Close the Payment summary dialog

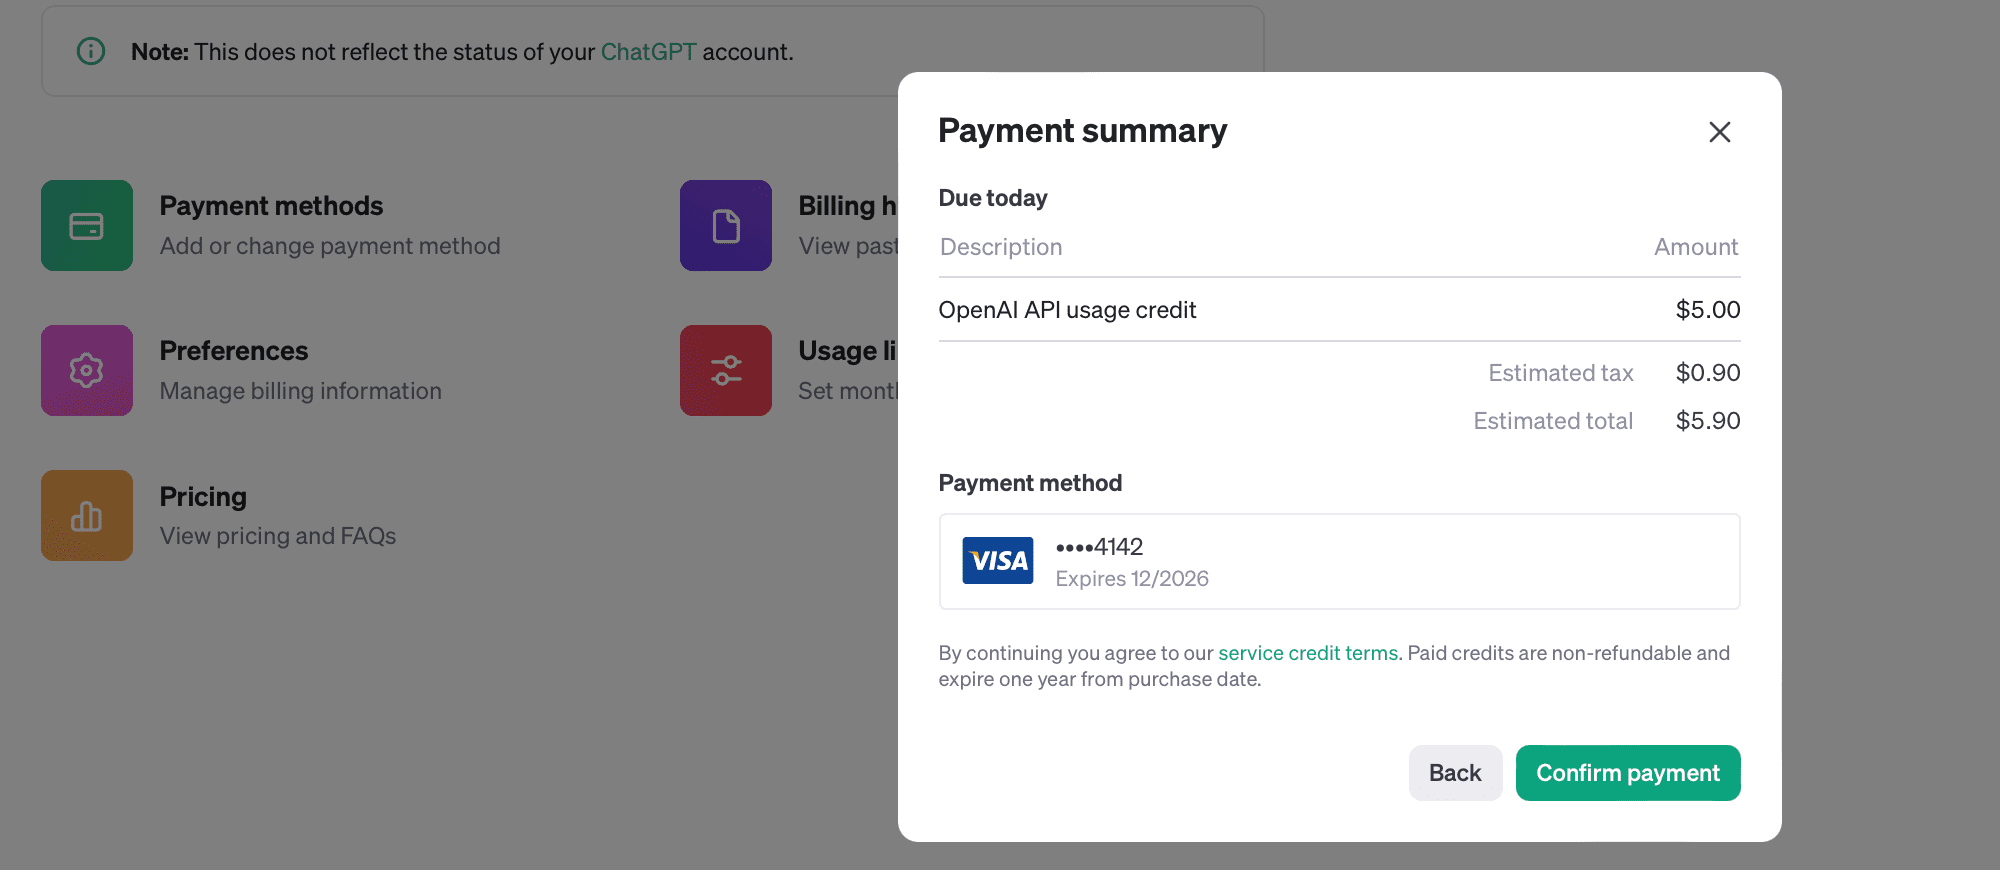click(1720, 132)
